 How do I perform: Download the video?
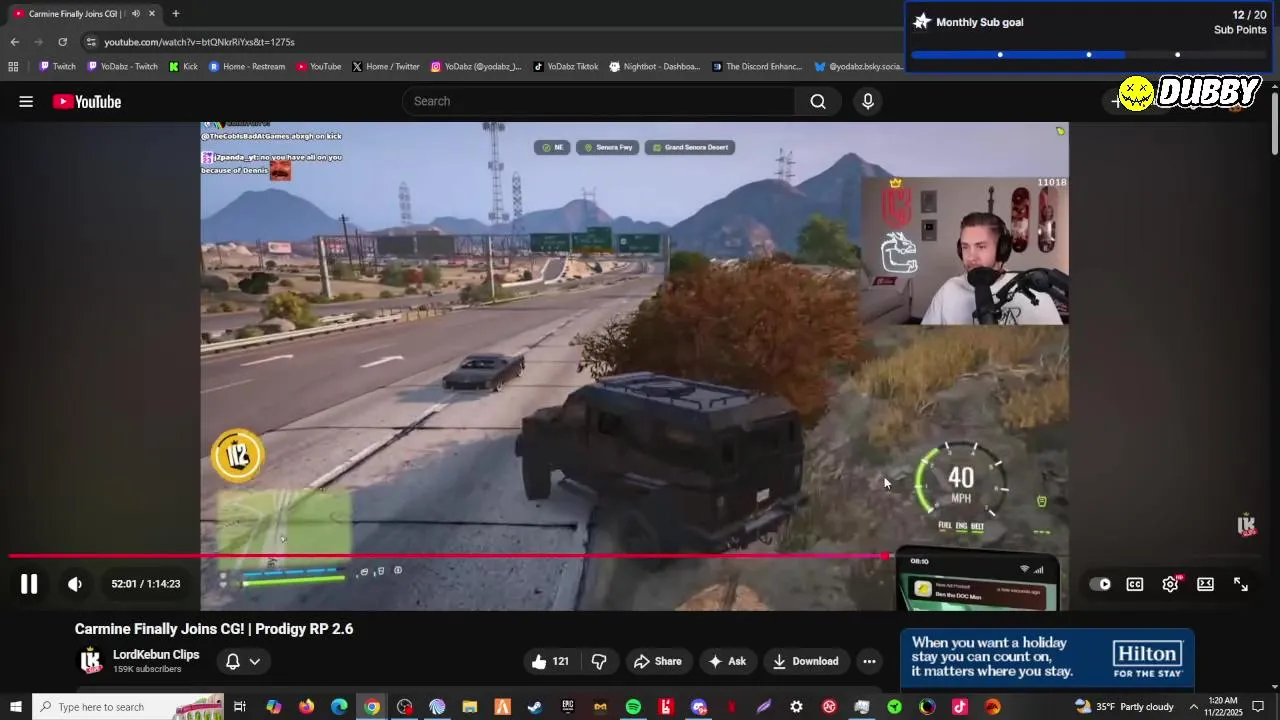point(805,661)
